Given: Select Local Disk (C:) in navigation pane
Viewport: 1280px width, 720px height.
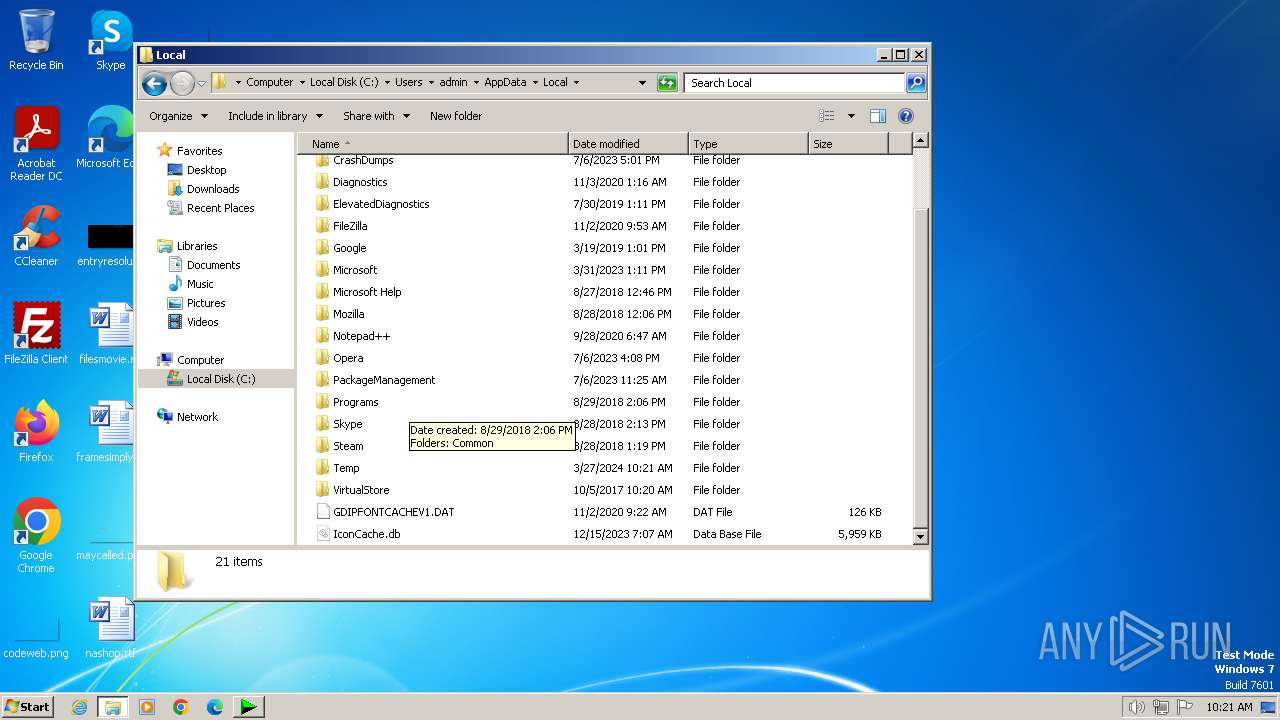Looking at the screenshot, I should tap(221, 379).
